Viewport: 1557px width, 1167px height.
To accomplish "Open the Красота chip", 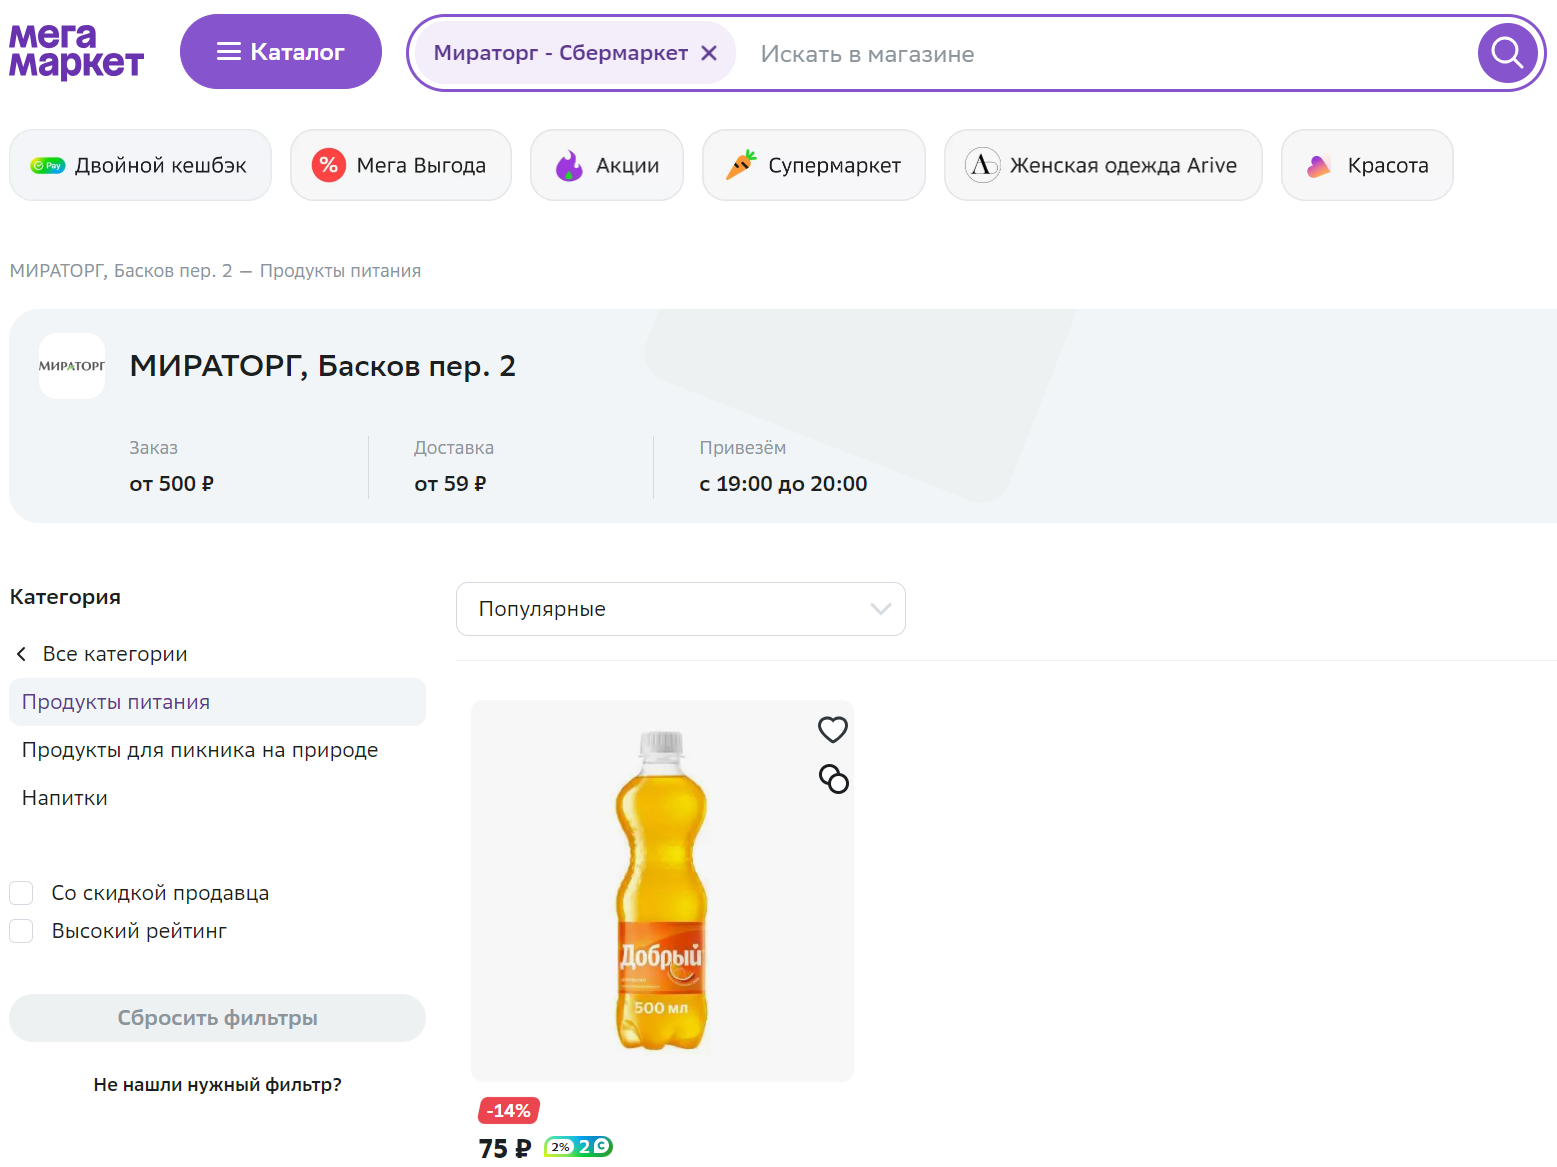I will pyautogui.click(x=1367, y=165).
